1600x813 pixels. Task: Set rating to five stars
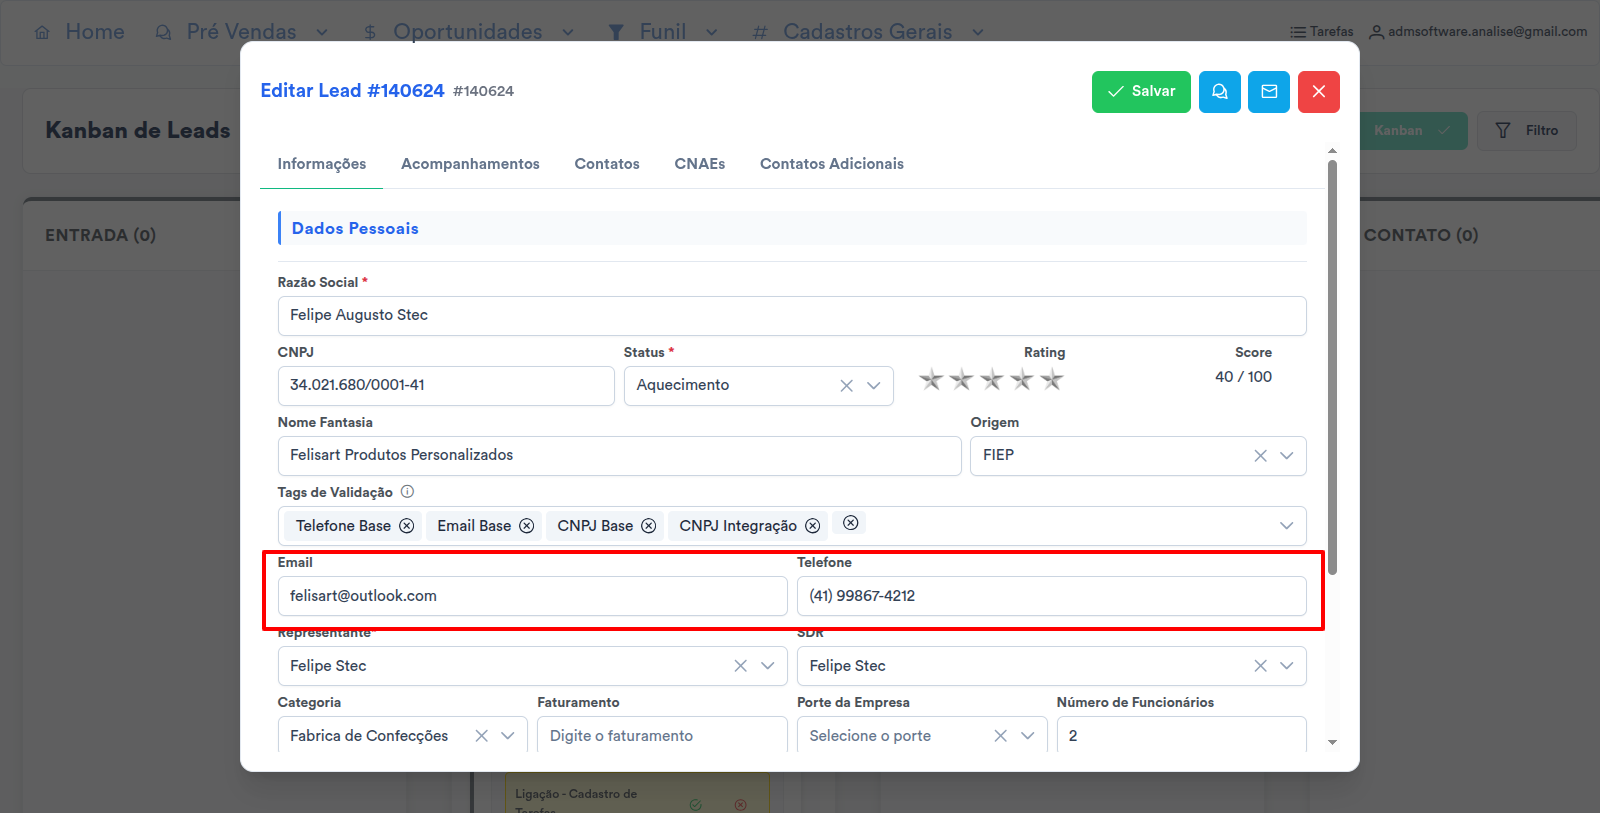[1051, 380]
